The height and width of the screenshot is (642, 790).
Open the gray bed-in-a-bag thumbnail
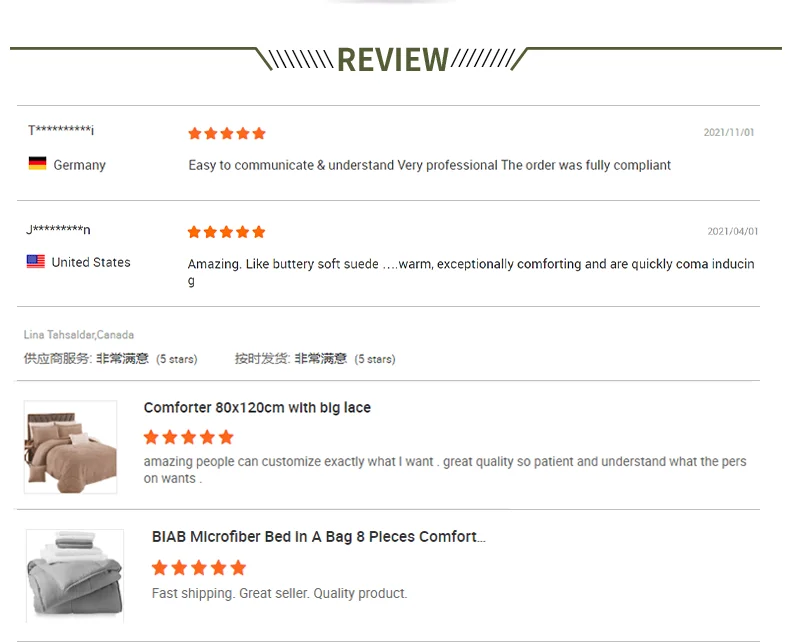[74, 575]
